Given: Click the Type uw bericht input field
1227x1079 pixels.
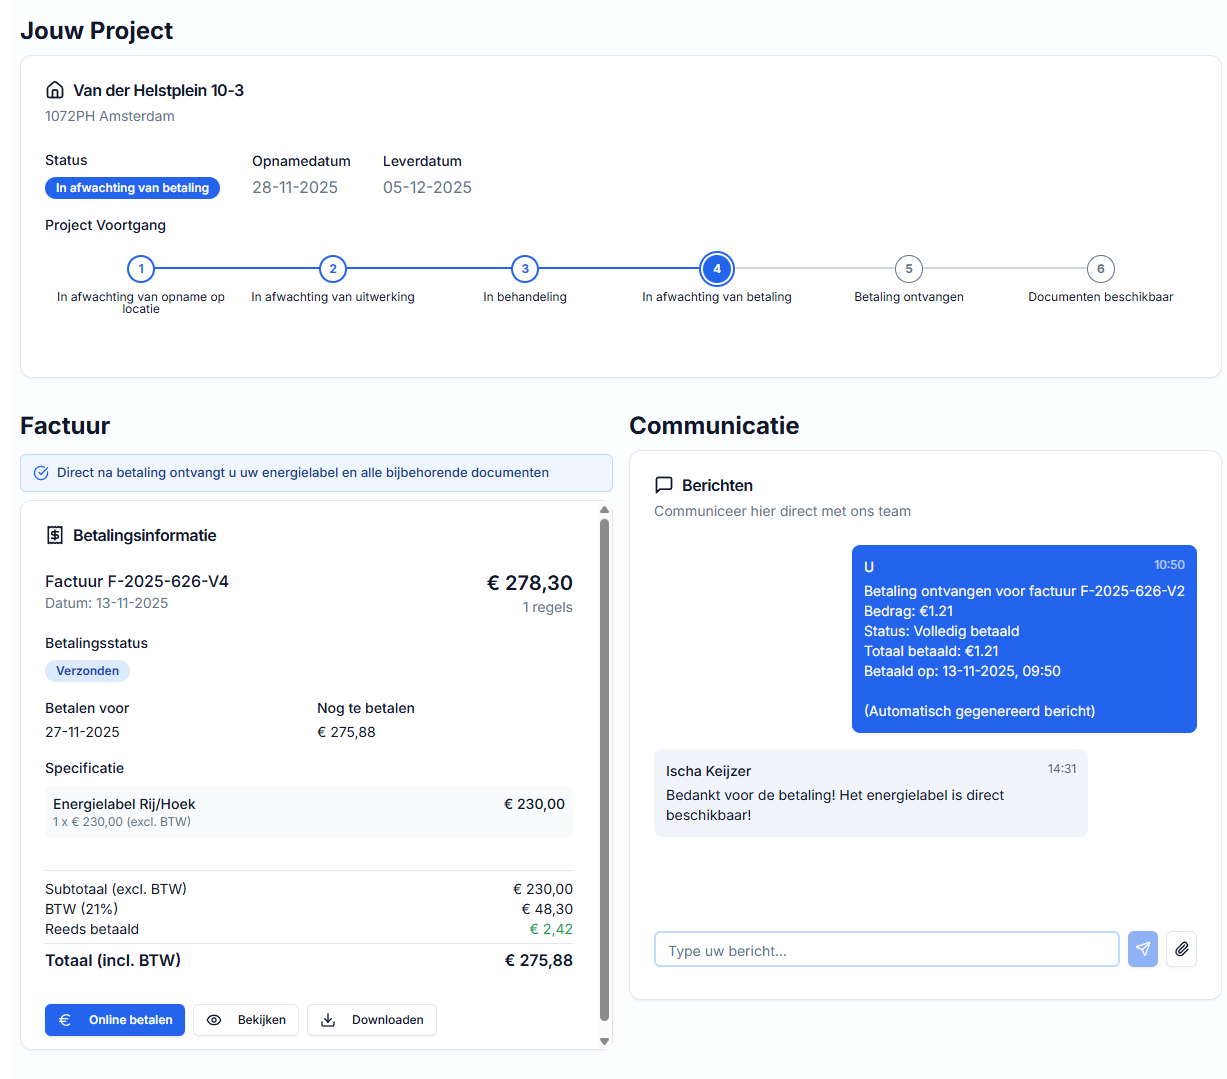Looking at the screenshot, I should [886, 950].
